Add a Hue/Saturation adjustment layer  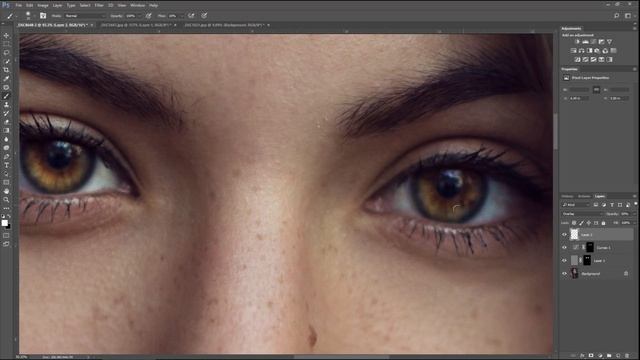[573, 51]
